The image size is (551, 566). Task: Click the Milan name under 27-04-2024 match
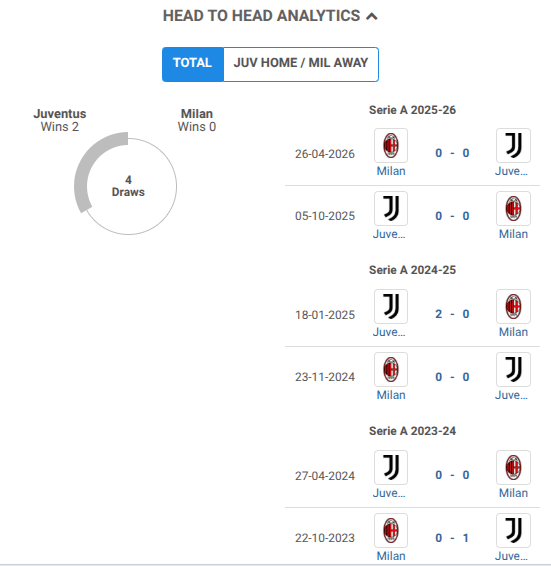(x=513, y=493)
